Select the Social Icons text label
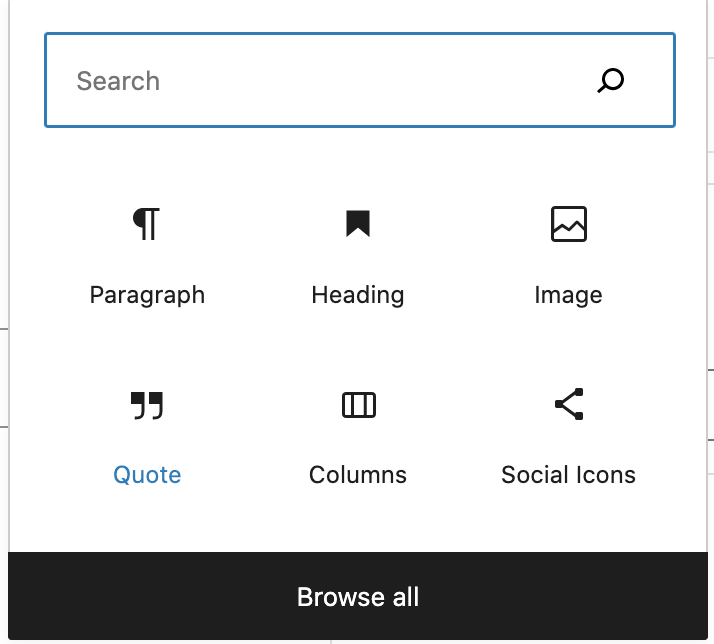This screenshot has width=714, height=644. tap(568, 475)
